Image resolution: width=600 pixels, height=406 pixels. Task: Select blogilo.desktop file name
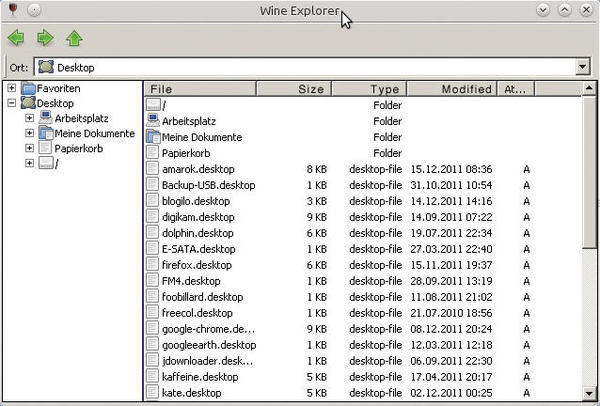coord(196,201)
